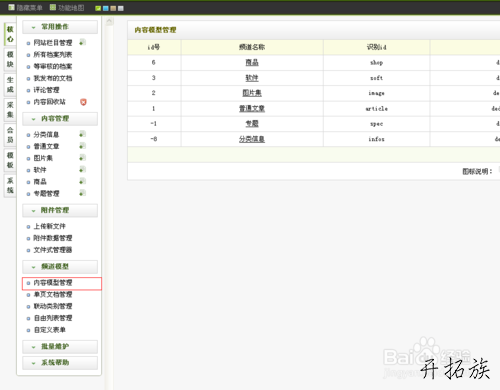Click the red icon beside 内容回收站
The width and height of the screenshot is (500, 390).
pyautogui.click(x=83, y=102)
